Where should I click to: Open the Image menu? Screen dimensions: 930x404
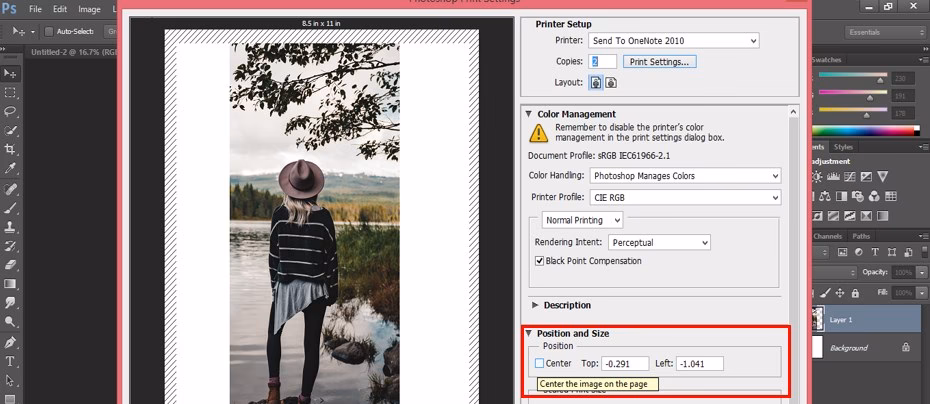[x=89, y=9]
